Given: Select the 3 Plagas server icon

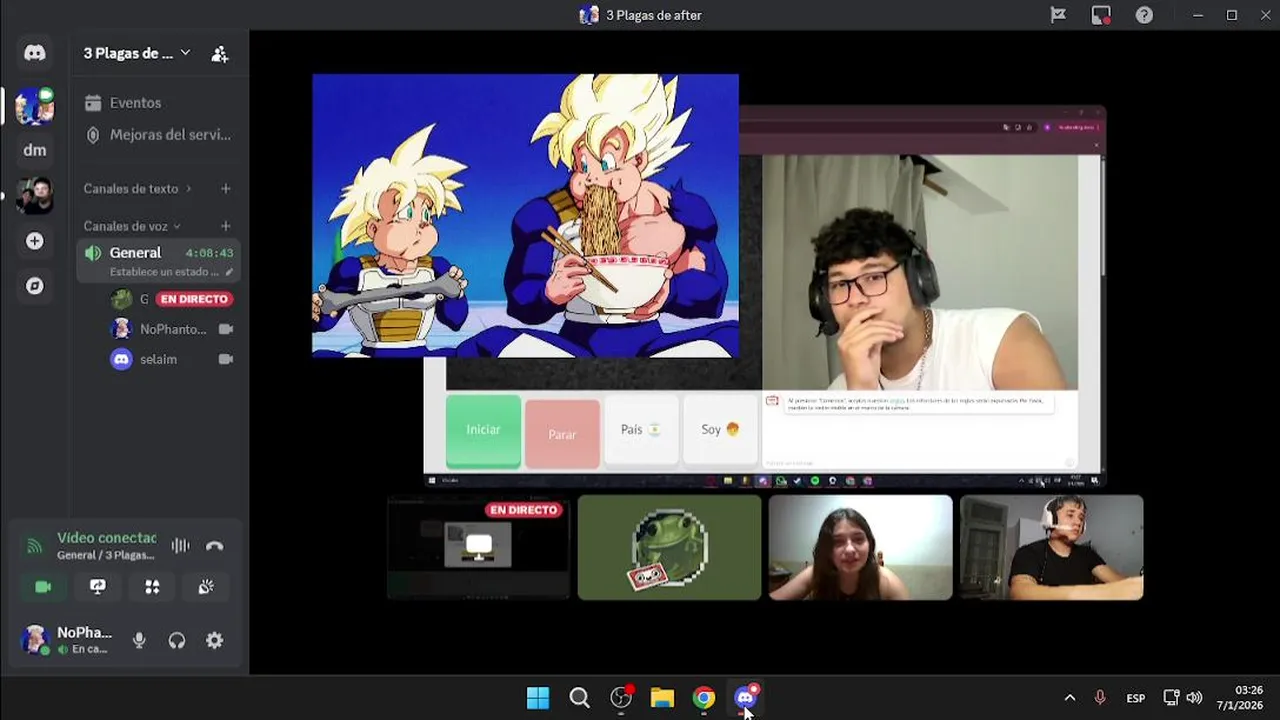Looking at the screenshot, I should tap(35, 105).
